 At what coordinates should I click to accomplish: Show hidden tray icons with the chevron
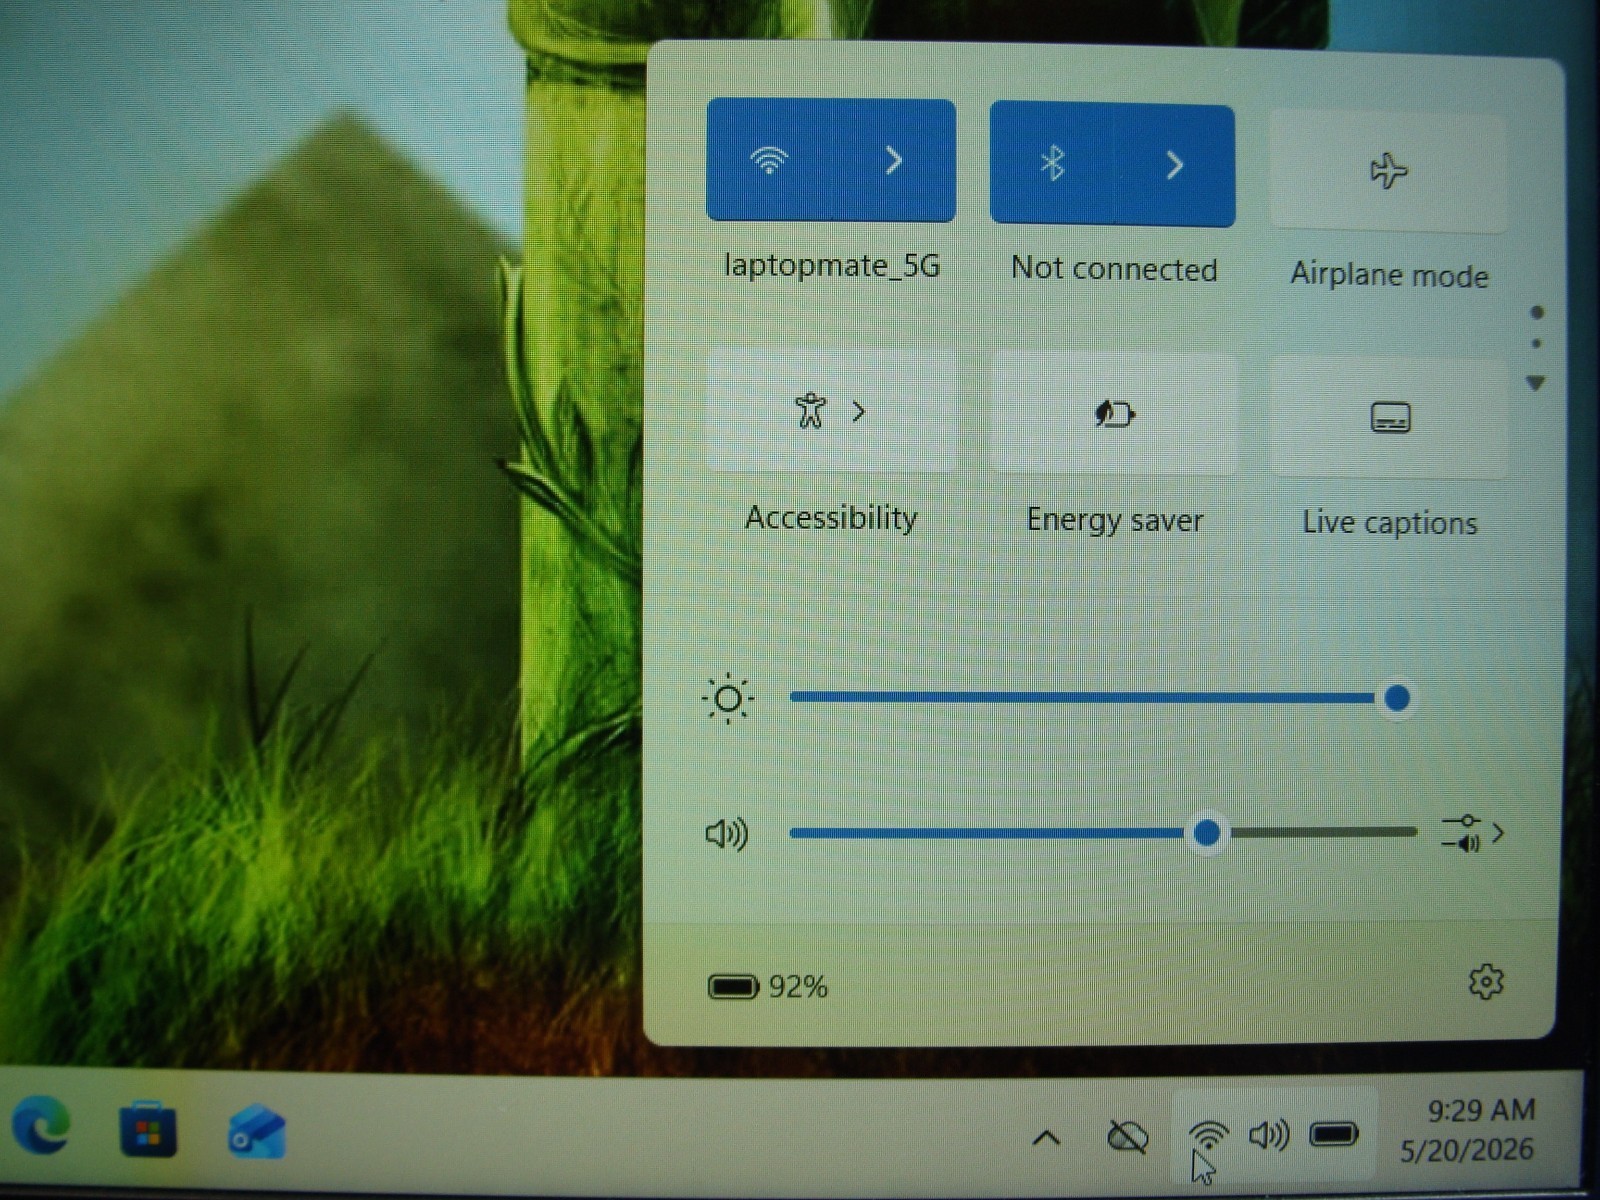pos(1046,1138)
